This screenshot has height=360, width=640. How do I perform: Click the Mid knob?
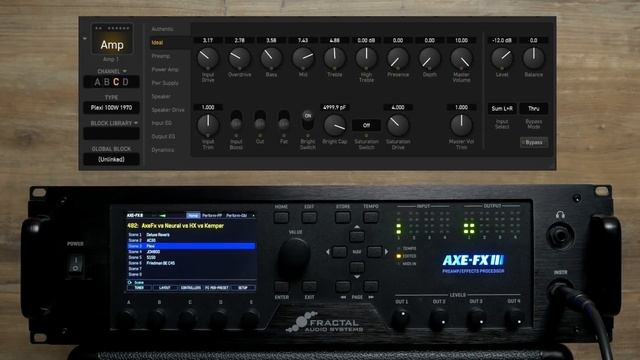(x=303, y=58)
